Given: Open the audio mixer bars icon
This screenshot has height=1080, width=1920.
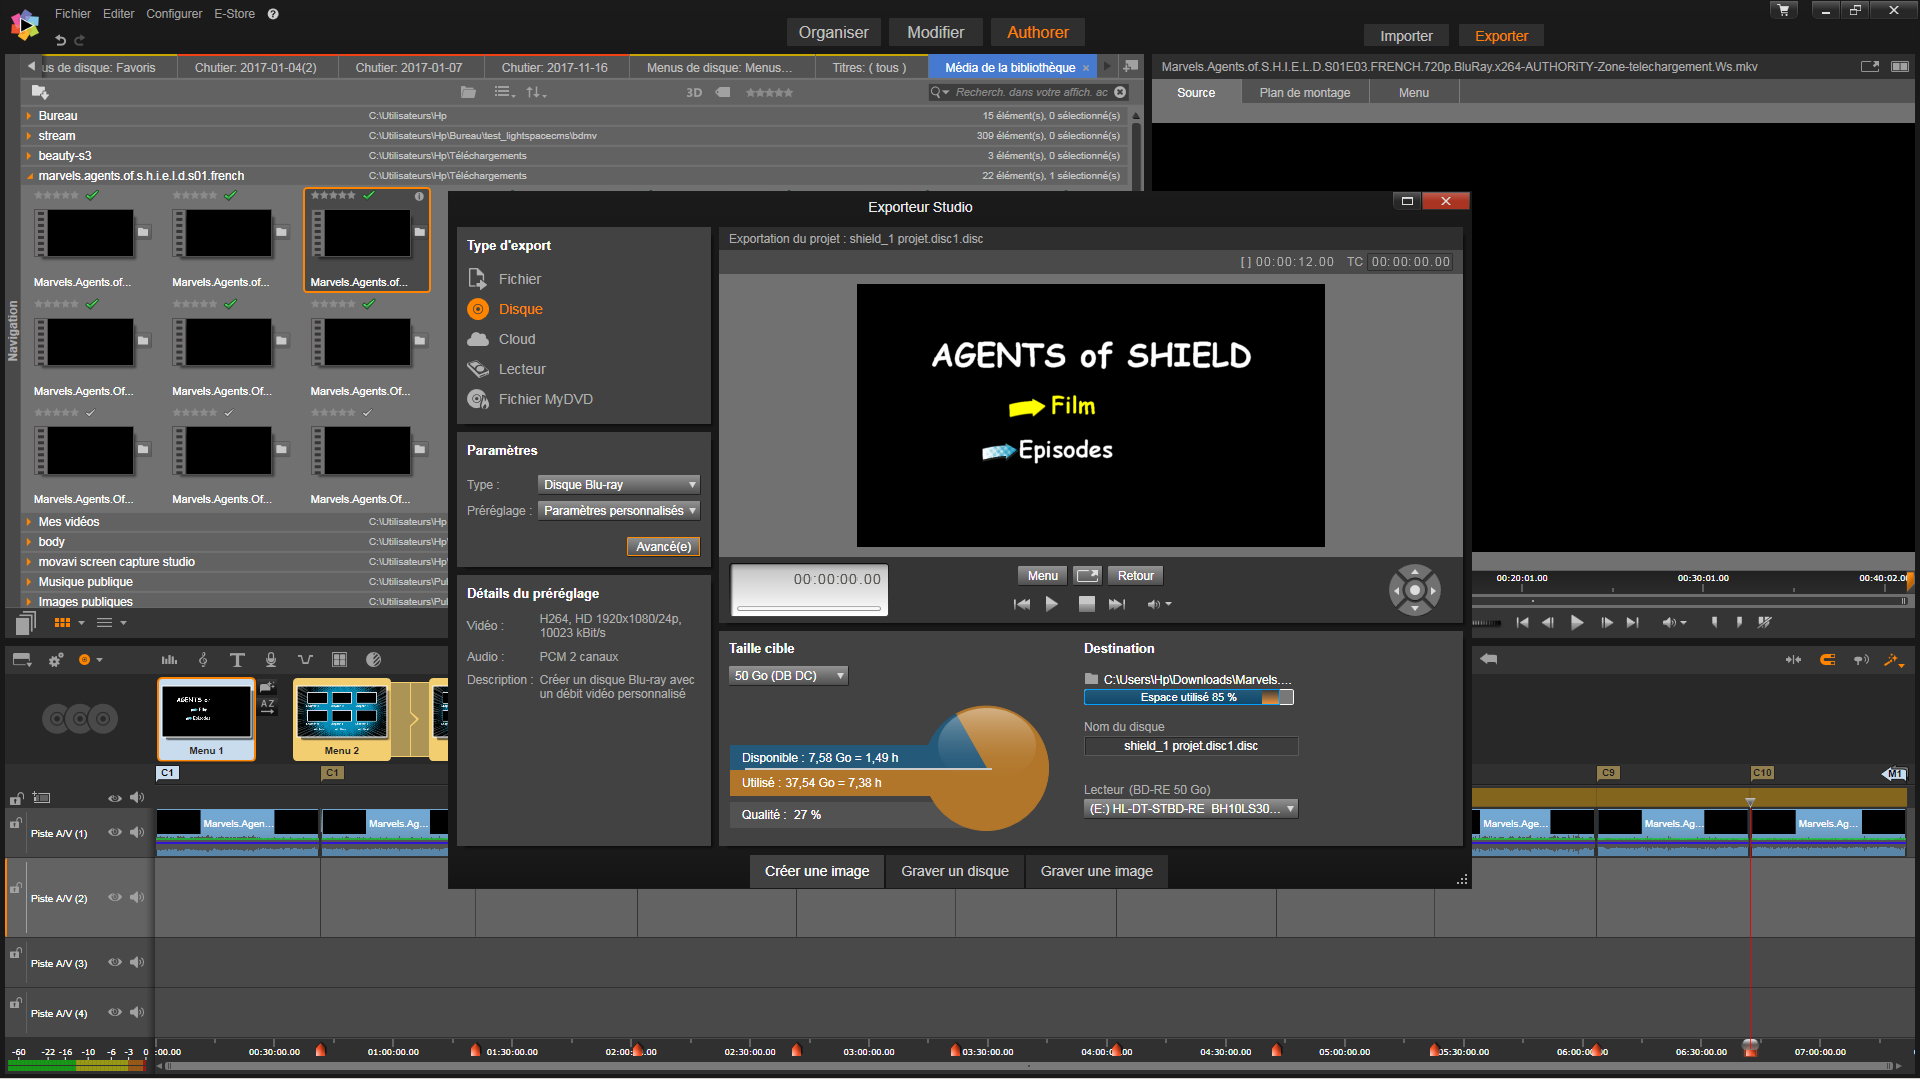Looking at the screenshot, I should coord(169,660).
